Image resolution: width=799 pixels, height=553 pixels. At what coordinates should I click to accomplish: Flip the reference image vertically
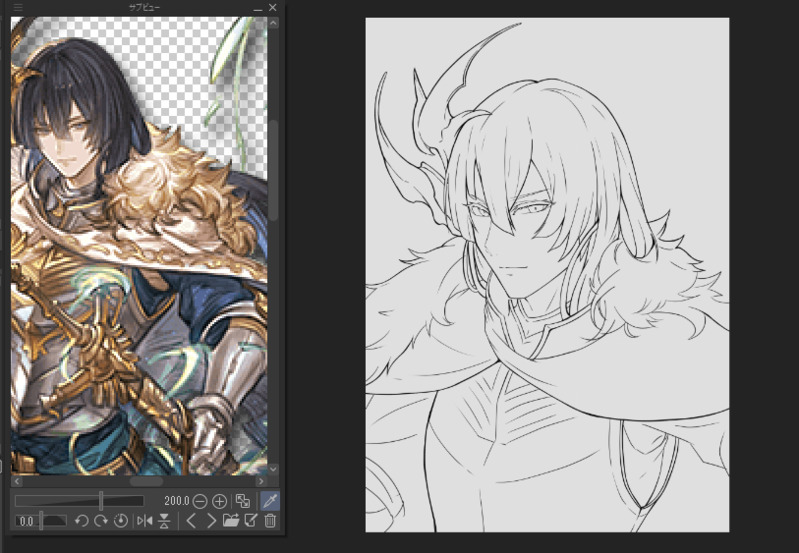[164, 520]
